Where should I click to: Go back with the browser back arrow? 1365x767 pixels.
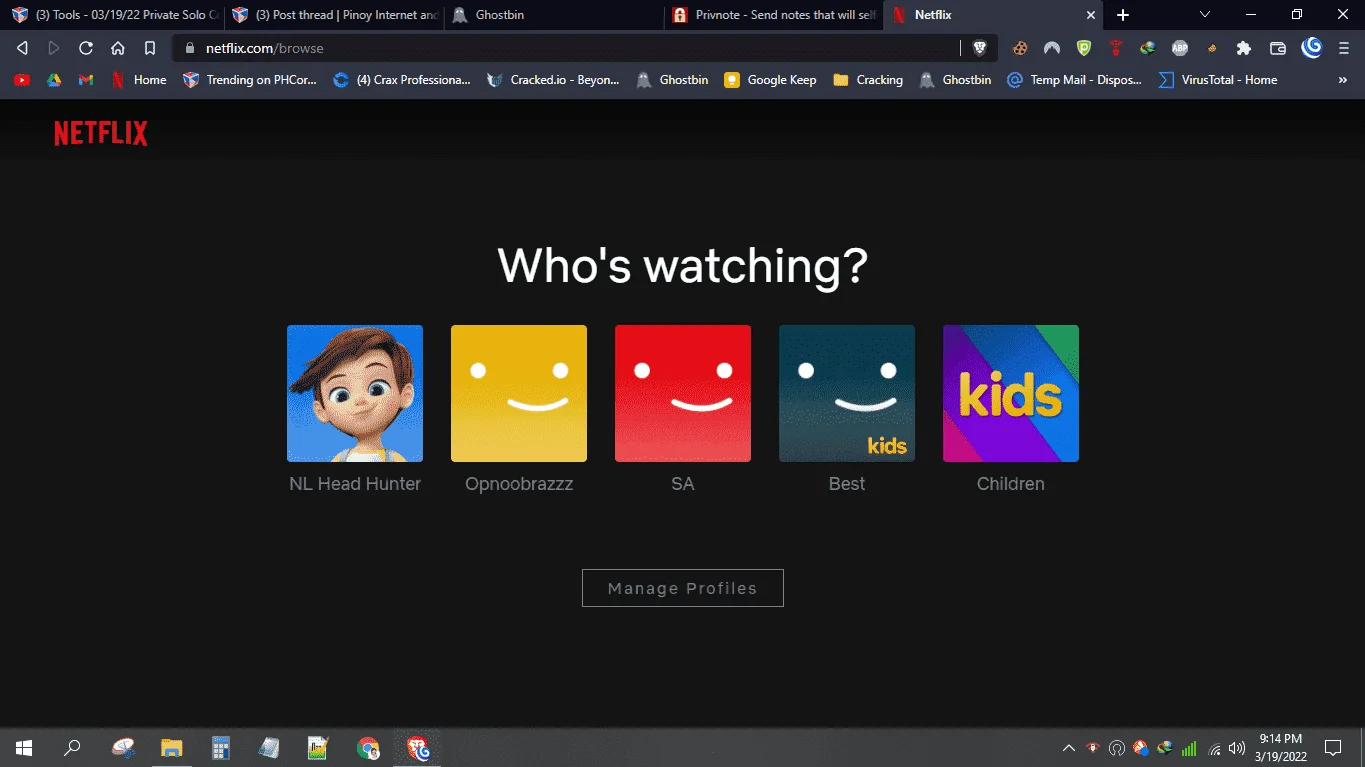pyautogui.click(x=22, y=48)
